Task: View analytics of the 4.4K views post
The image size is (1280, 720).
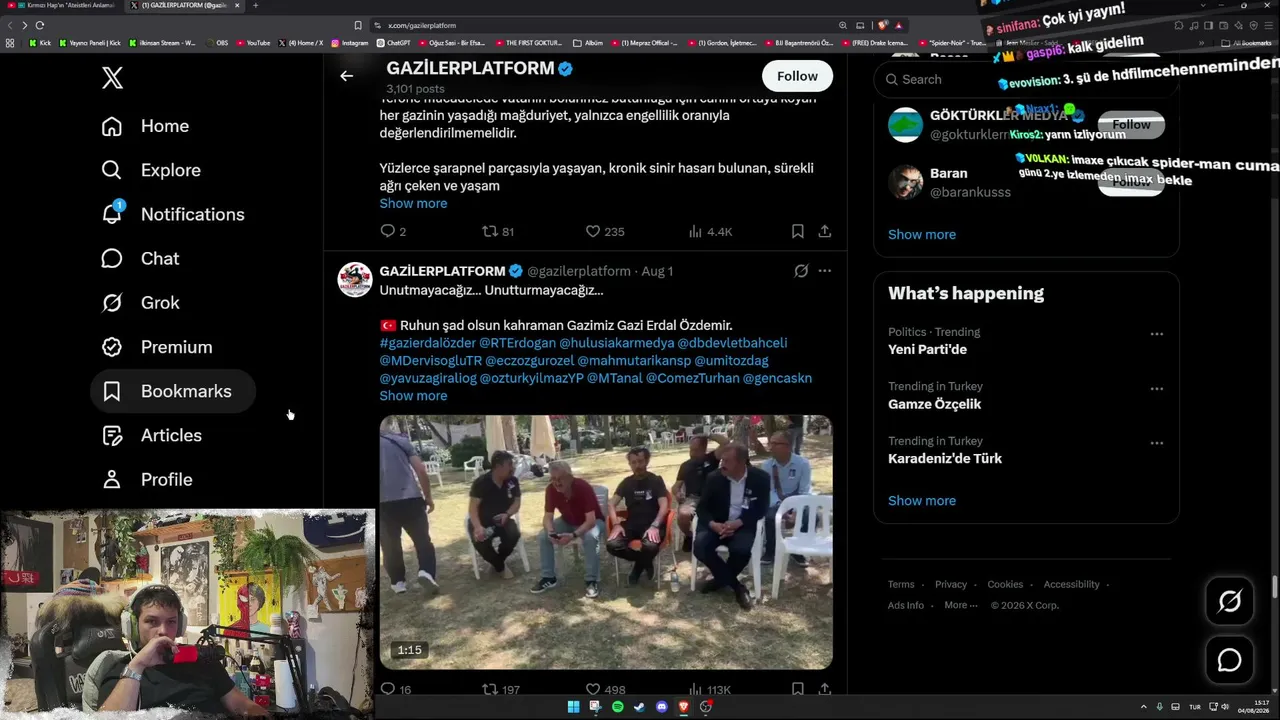Action: (710, 231)
